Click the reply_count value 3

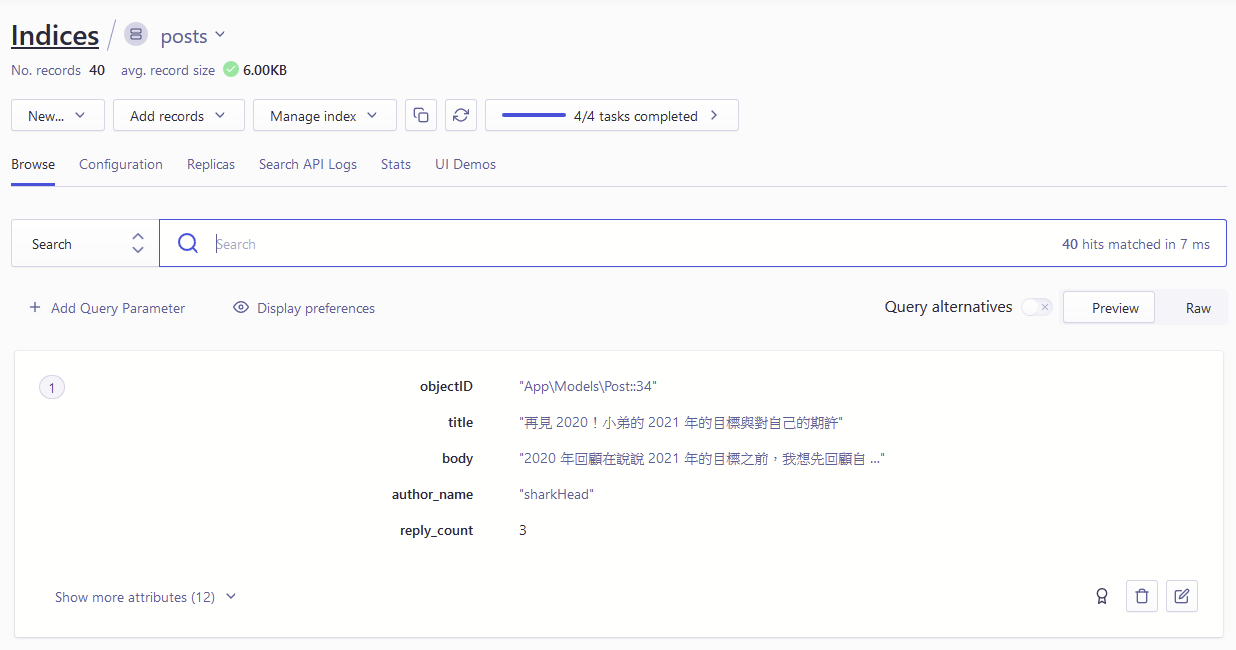pyautogui.click(x=523, y=531)
